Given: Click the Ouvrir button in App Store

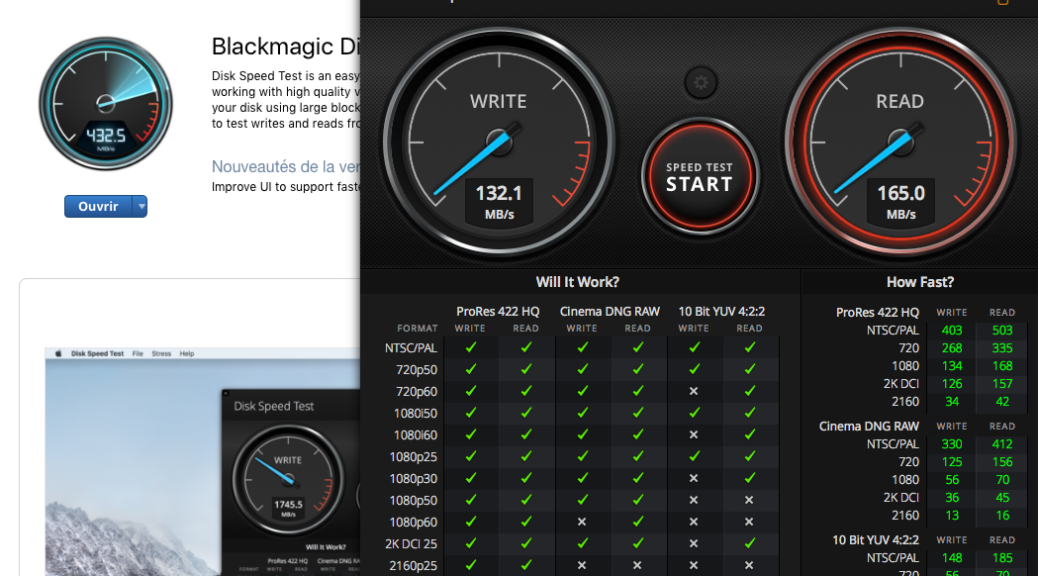Looking at the screenshot, I should pos(98,207).
